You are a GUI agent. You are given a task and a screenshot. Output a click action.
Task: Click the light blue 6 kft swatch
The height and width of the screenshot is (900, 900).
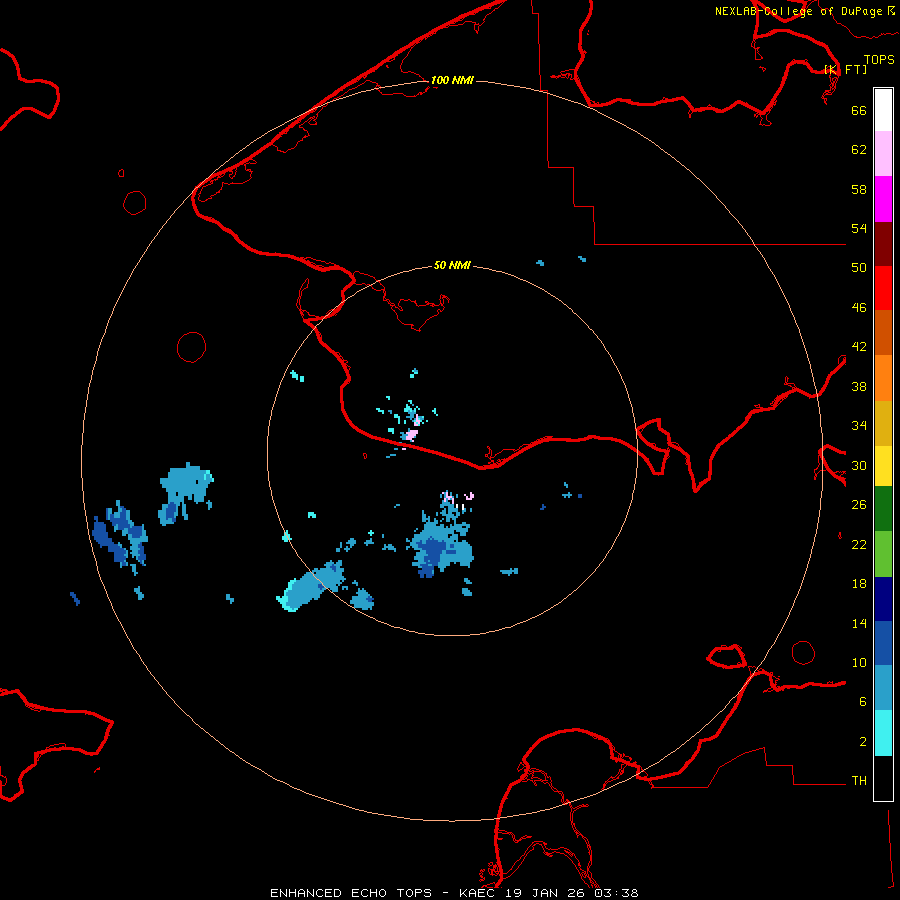pyautogui.click(x=883, y=688)
